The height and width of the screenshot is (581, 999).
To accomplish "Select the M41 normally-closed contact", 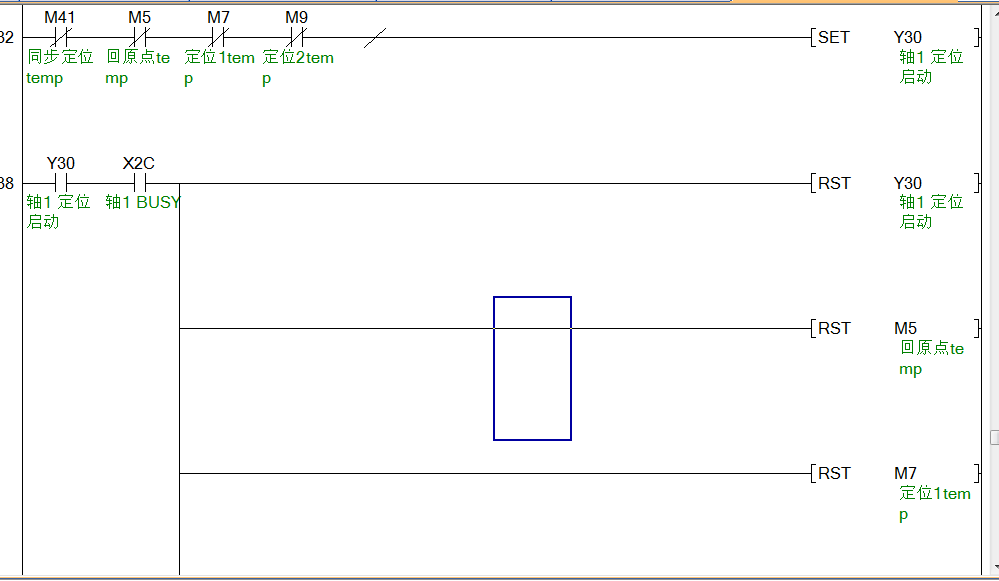I will coord(60,38).
